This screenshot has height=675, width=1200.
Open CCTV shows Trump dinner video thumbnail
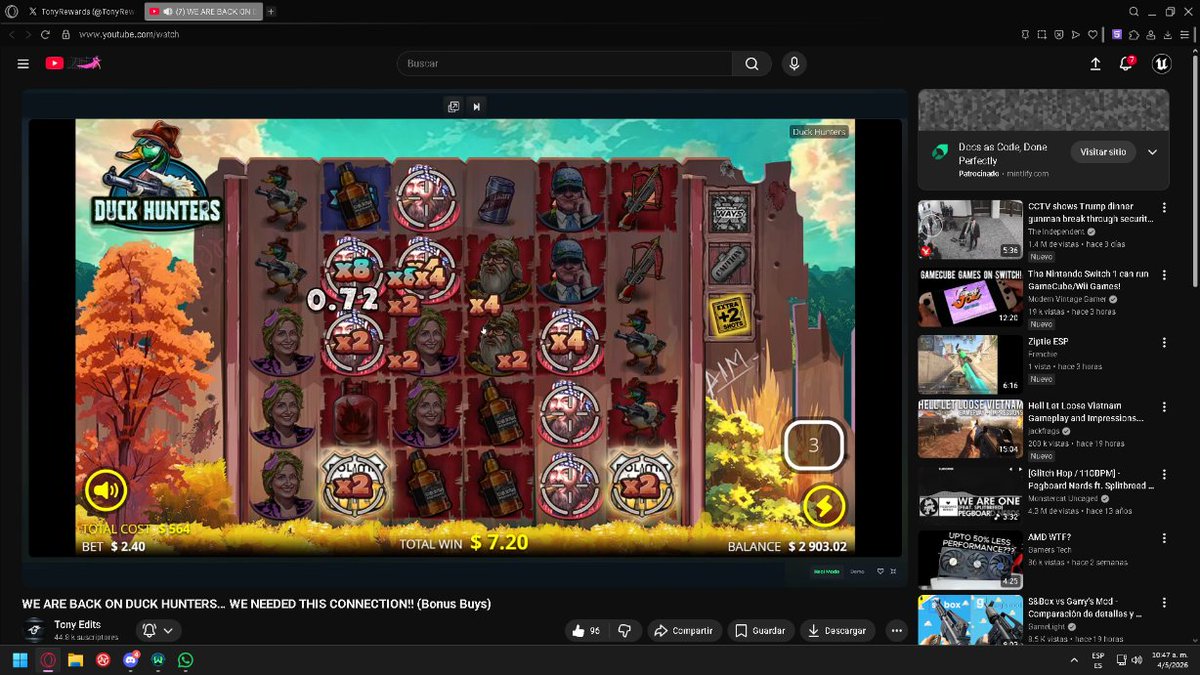(970, 229)
